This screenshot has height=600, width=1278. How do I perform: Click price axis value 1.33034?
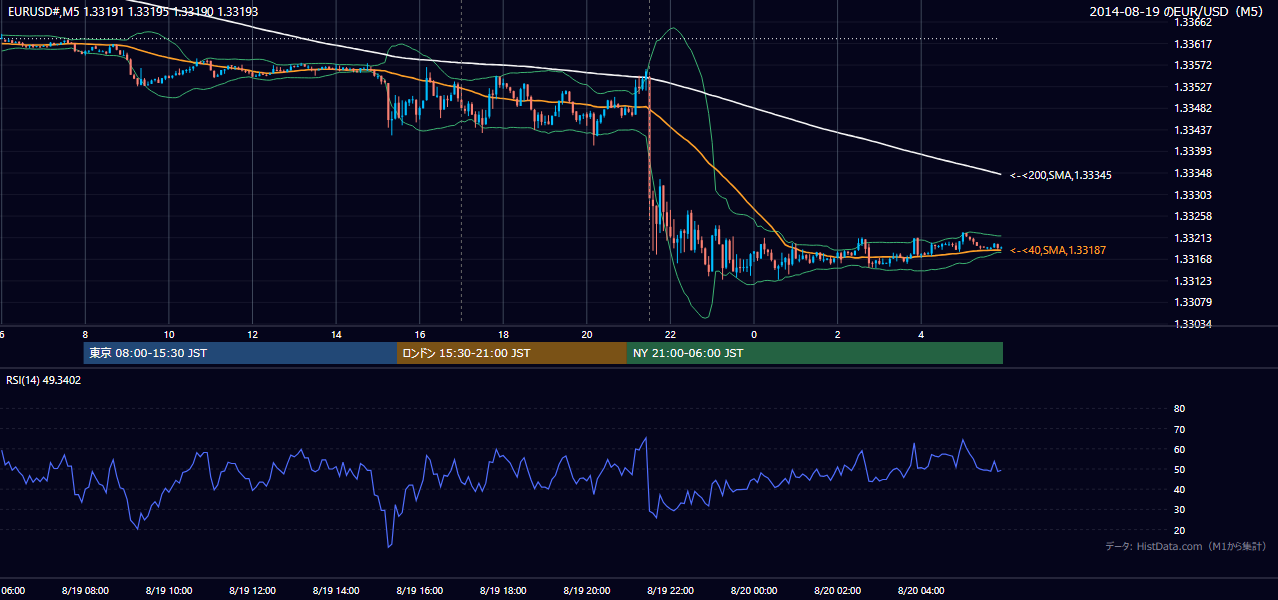pos(1193,324)
